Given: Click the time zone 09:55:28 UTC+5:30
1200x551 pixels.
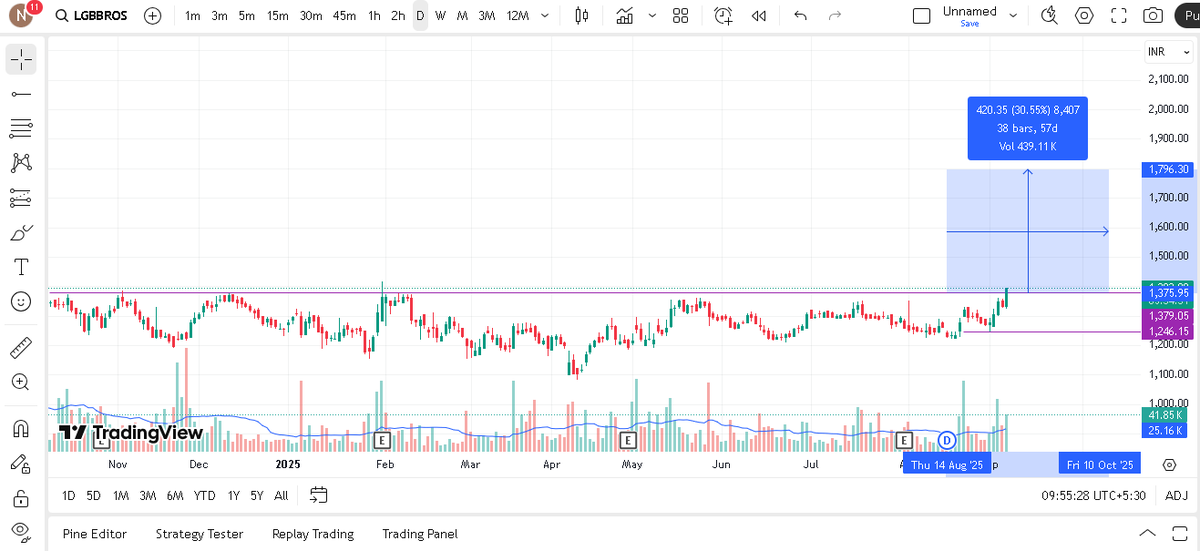Looking at the screenshot, I should coord(1095,495).
